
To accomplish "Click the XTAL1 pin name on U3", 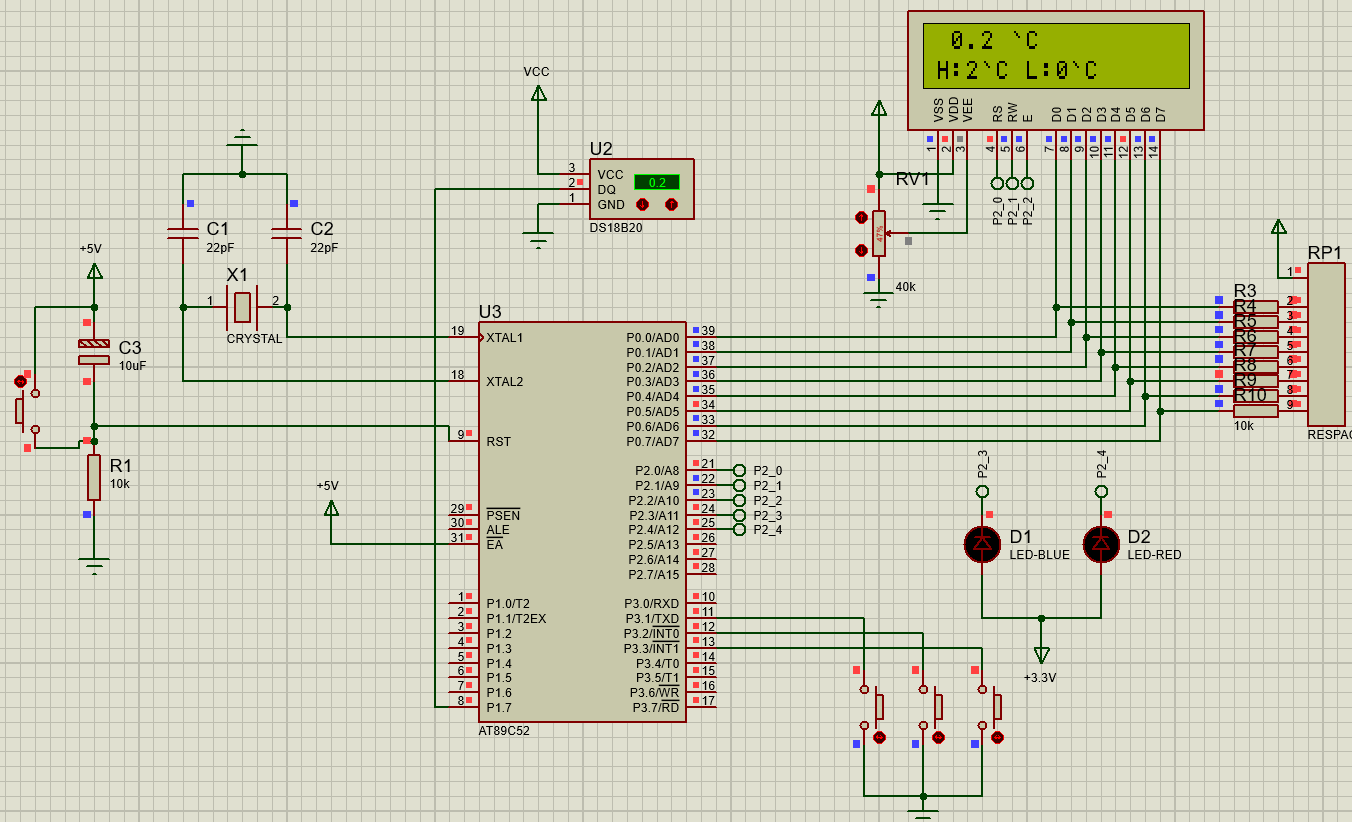I will (x=505, y=337).
